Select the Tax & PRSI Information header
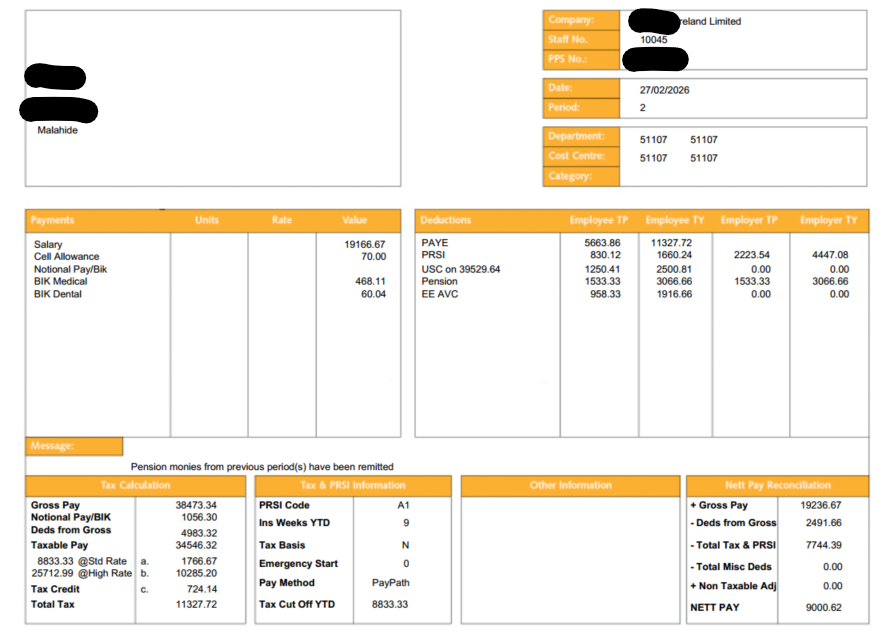 click(338, 485)
